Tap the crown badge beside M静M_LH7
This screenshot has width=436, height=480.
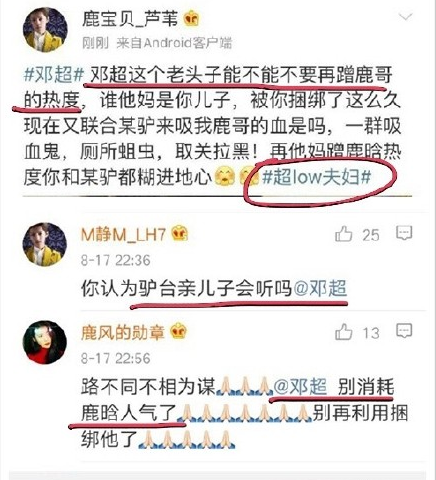179,234
